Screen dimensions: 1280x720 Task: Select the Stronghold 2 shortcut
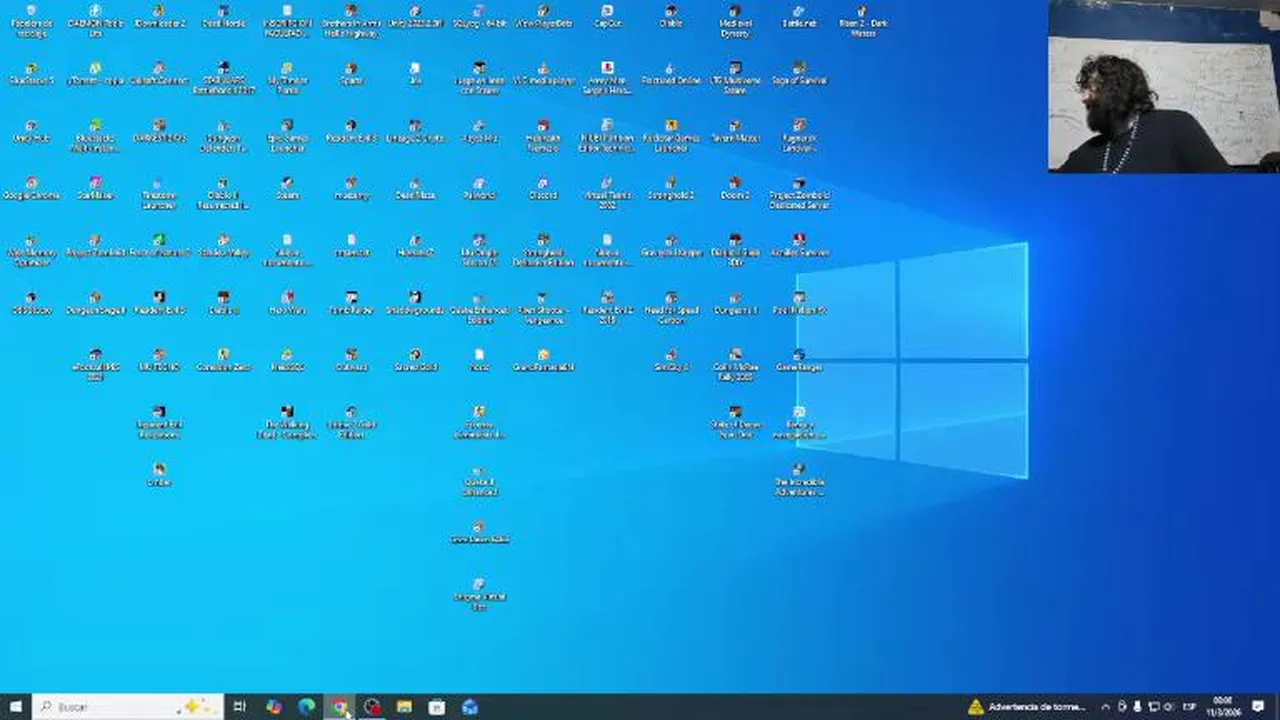(671, 188)
